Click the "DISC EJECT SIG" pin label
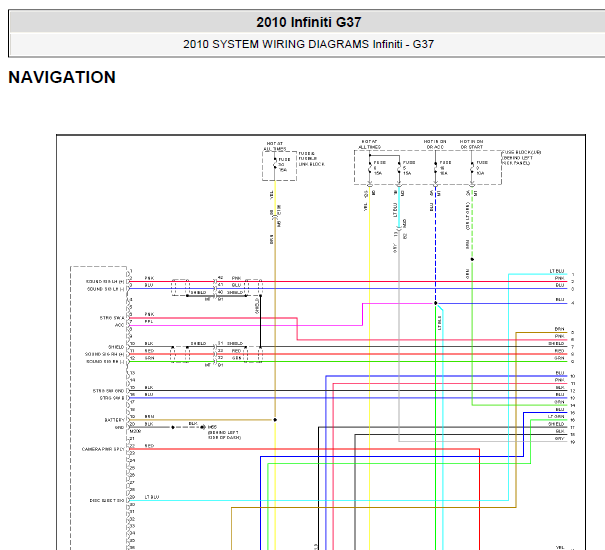This screenshot has height=550, width=605. (107, 501)
